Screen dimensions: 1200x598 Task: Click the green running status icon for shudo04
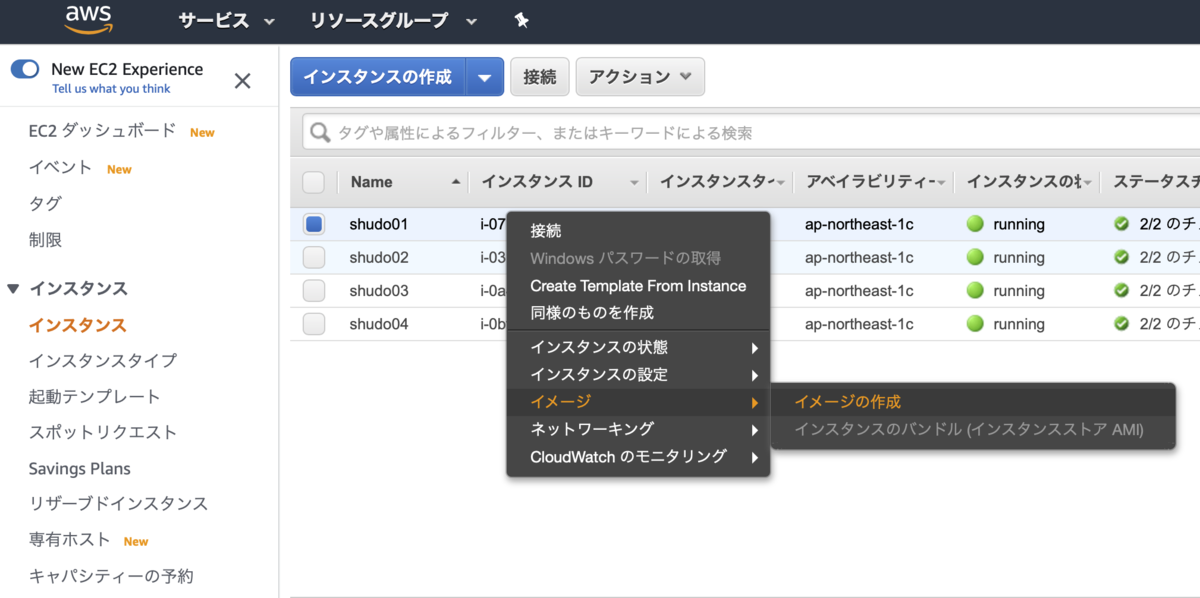975,324
